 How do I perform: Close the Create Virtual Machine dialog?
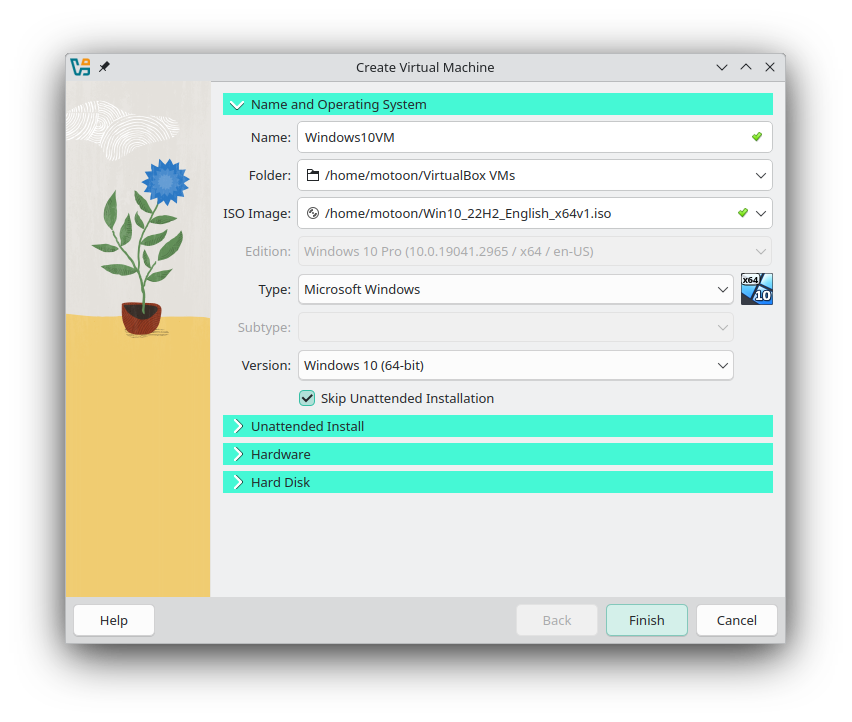pos(770,67)
